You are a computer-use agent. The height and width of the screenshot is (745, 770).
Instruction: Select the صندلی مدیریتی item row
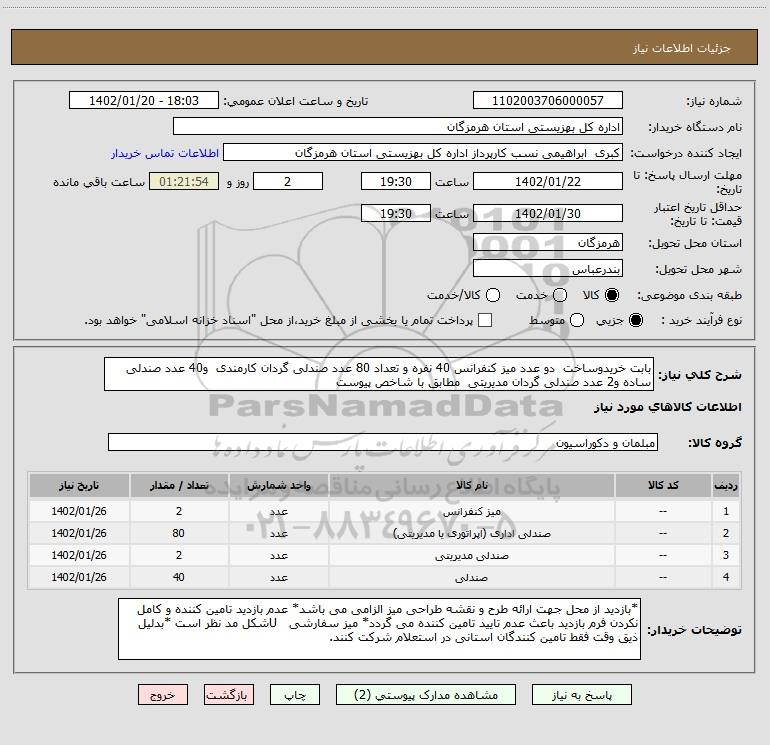click(x=385, y=555)
